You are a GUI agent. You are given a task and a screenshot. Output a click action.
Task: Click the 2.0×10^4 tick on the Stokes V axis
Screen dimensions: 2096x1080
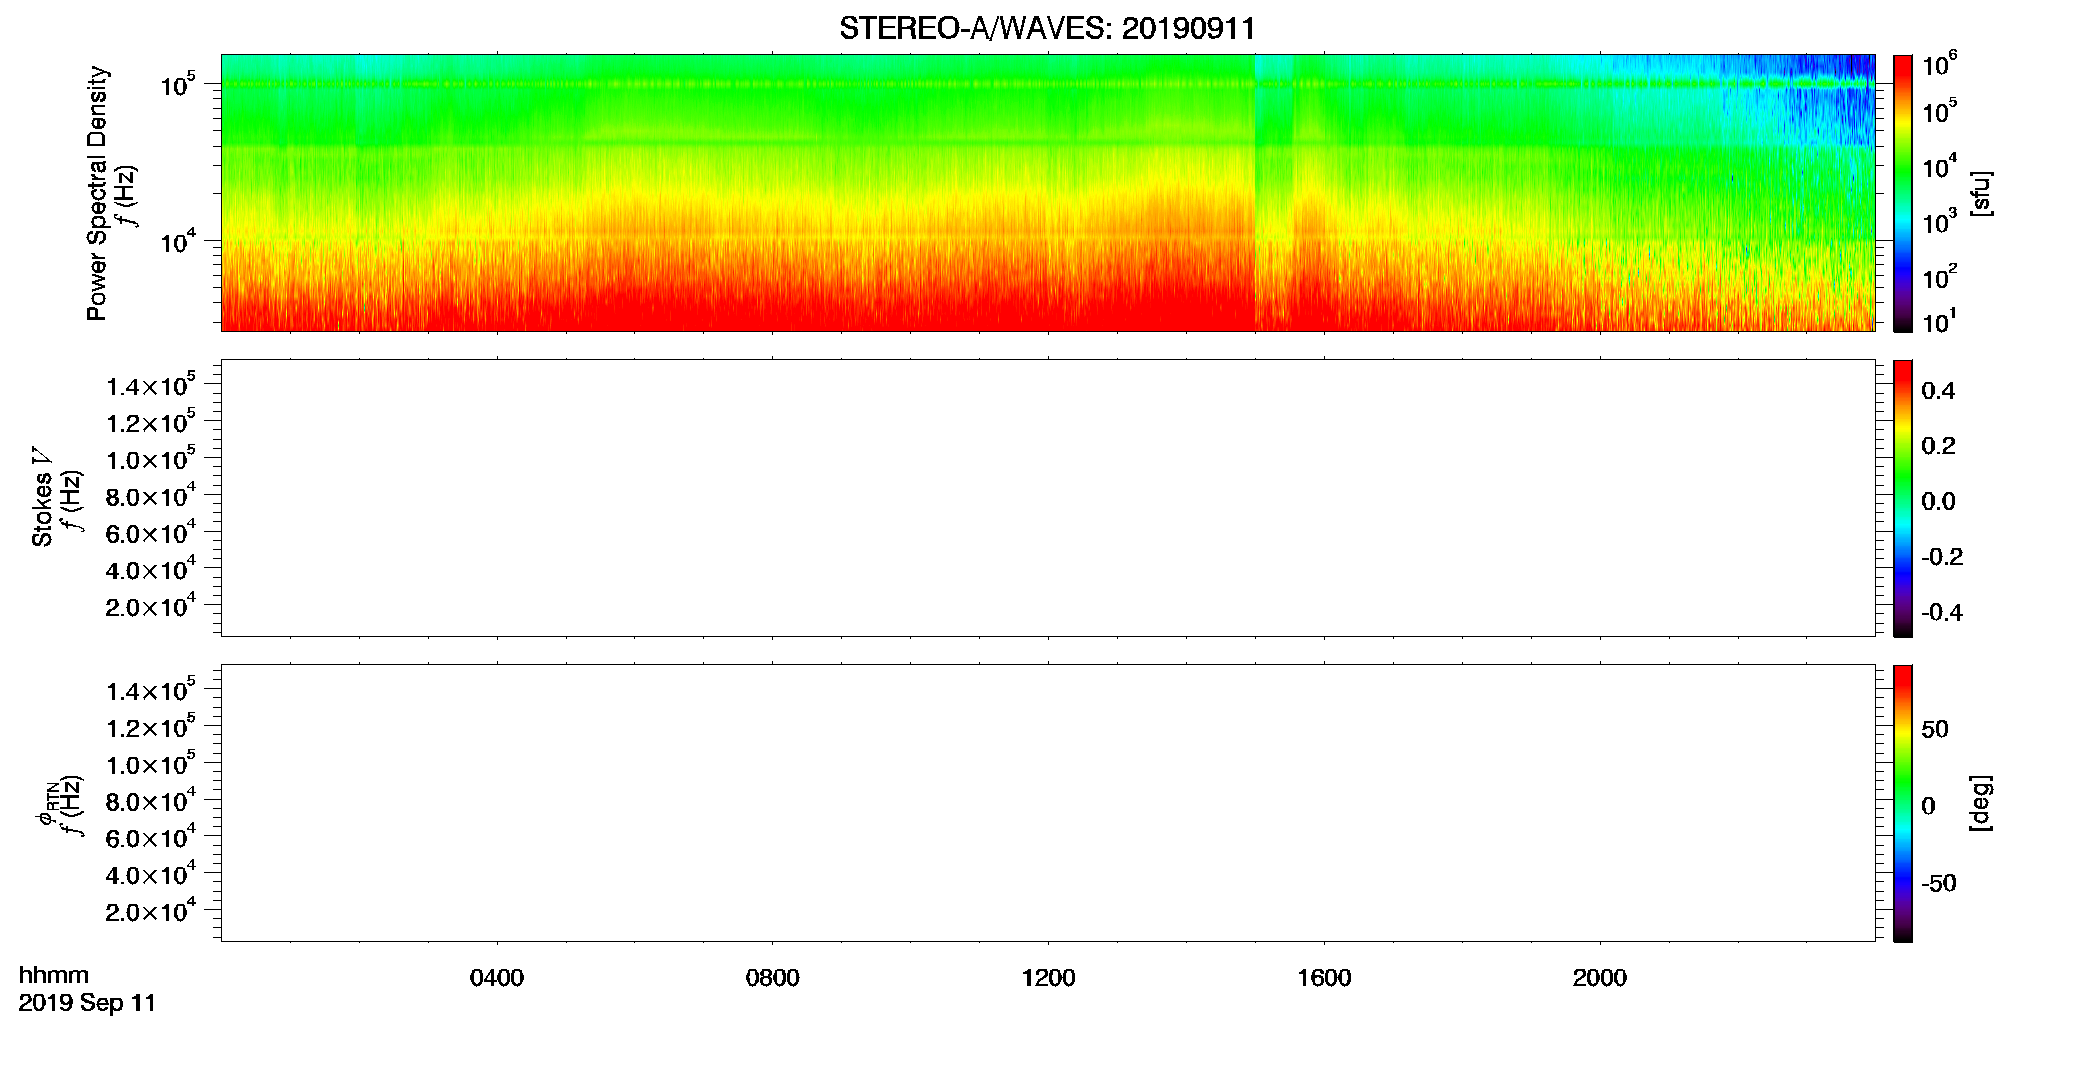151,606
